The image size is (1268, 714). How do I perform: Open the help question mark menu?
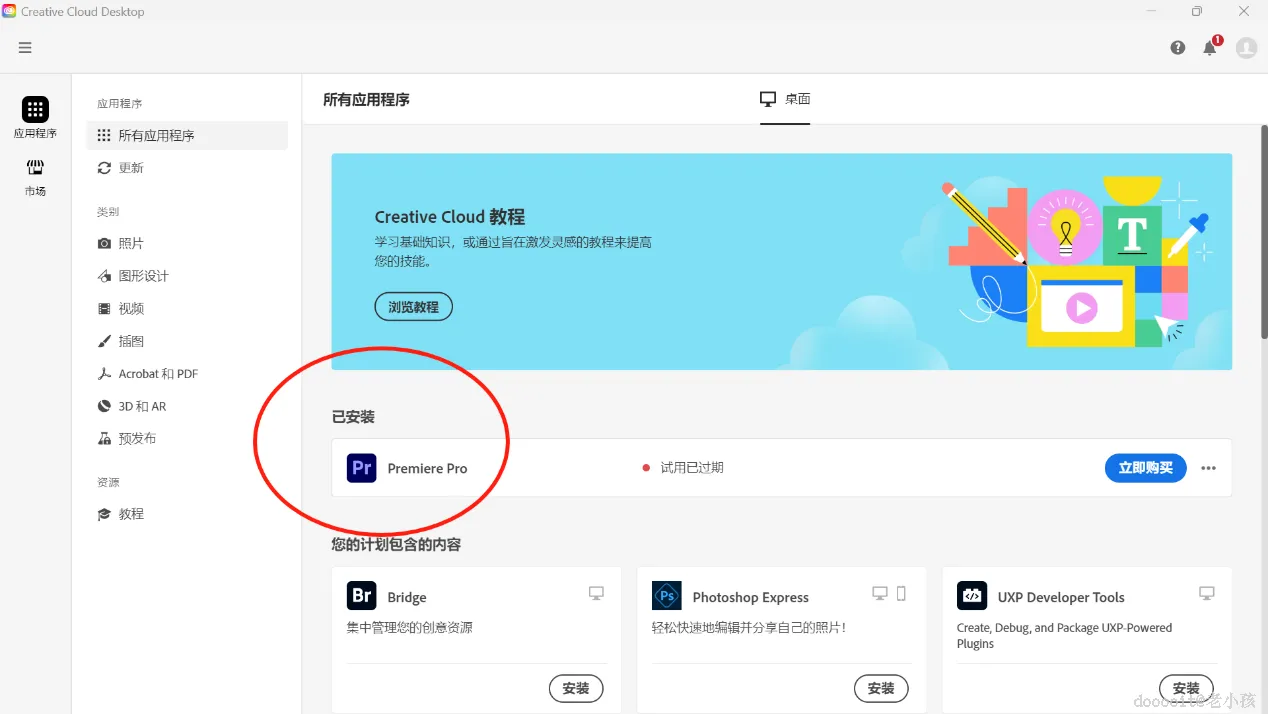(x=1177, y=47)
